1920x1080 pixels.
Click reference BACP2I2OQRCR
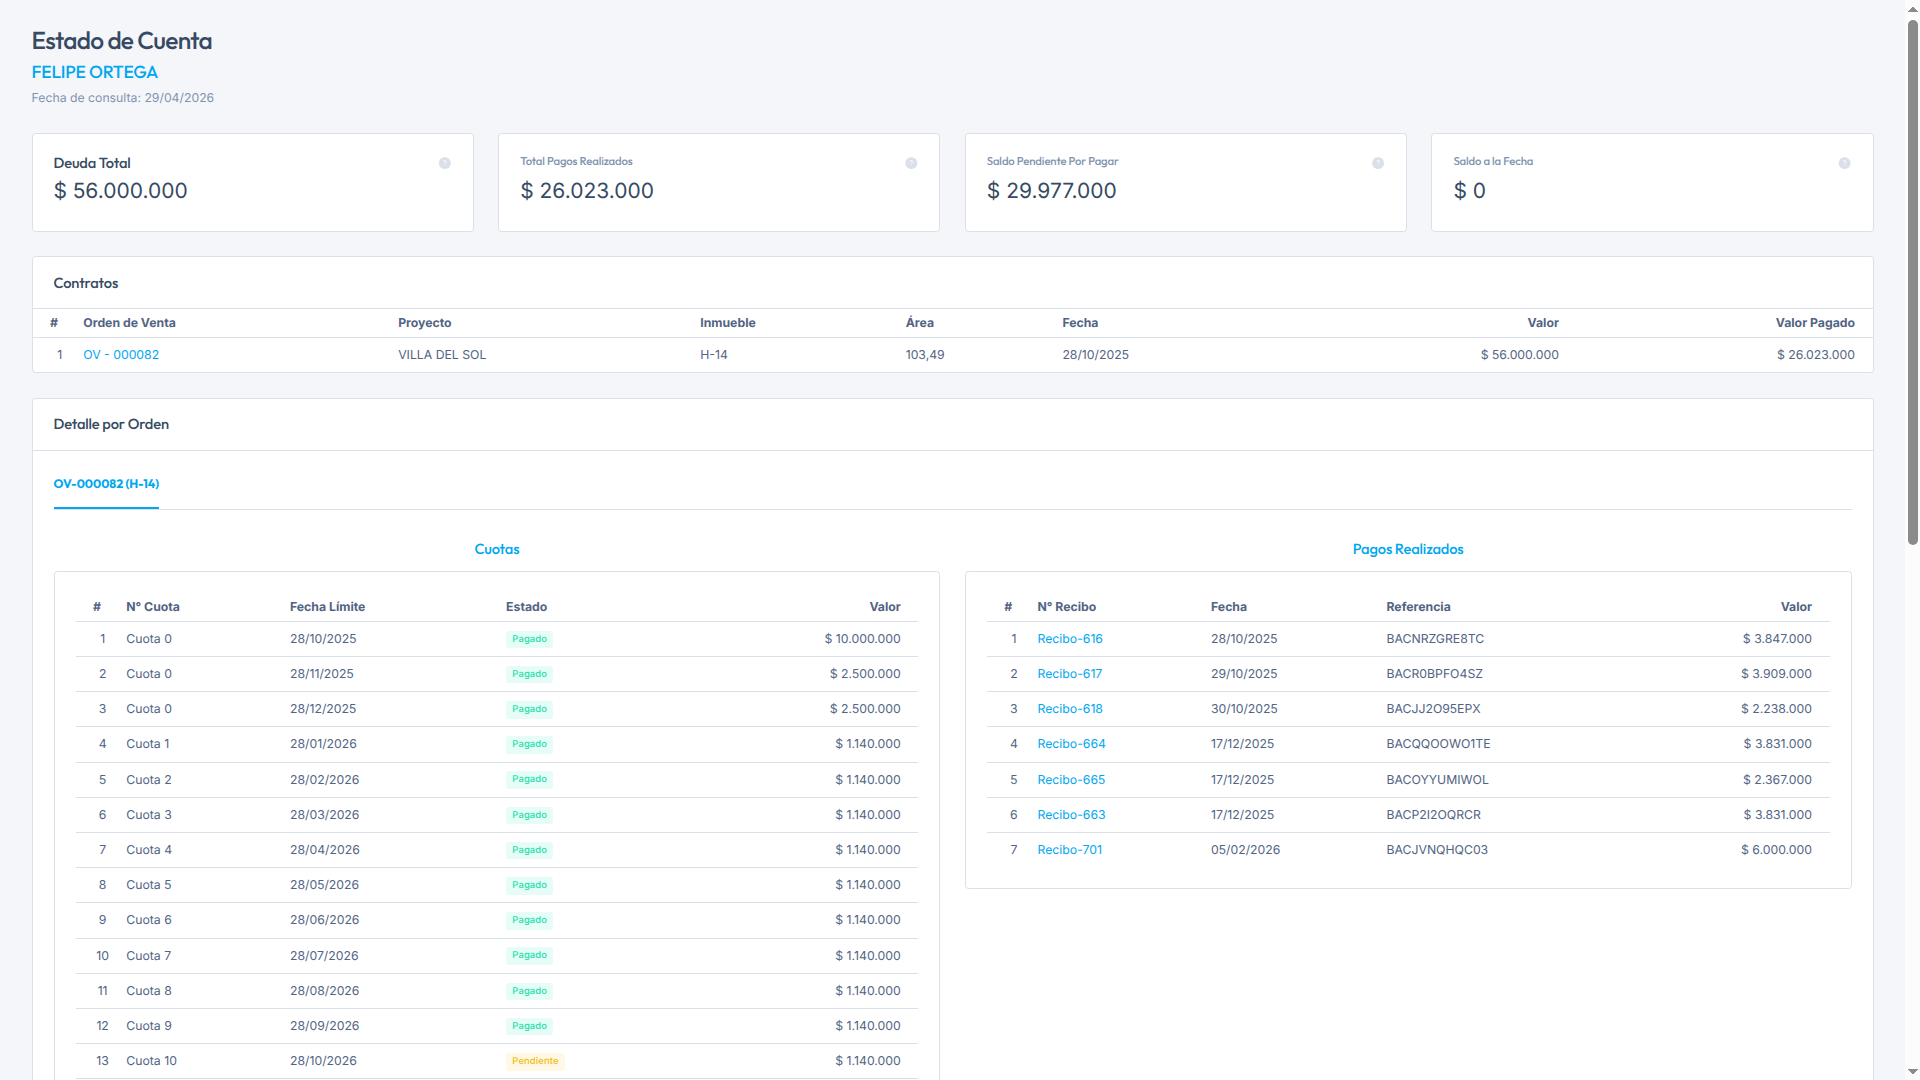point(1433,815)
